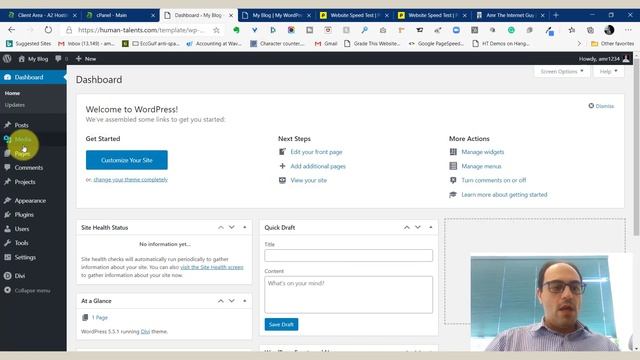Image resolution: width=640 pixels, height=360 pixels.
Task: Dismiss the Welcome panel
Action: pos(601,106)
